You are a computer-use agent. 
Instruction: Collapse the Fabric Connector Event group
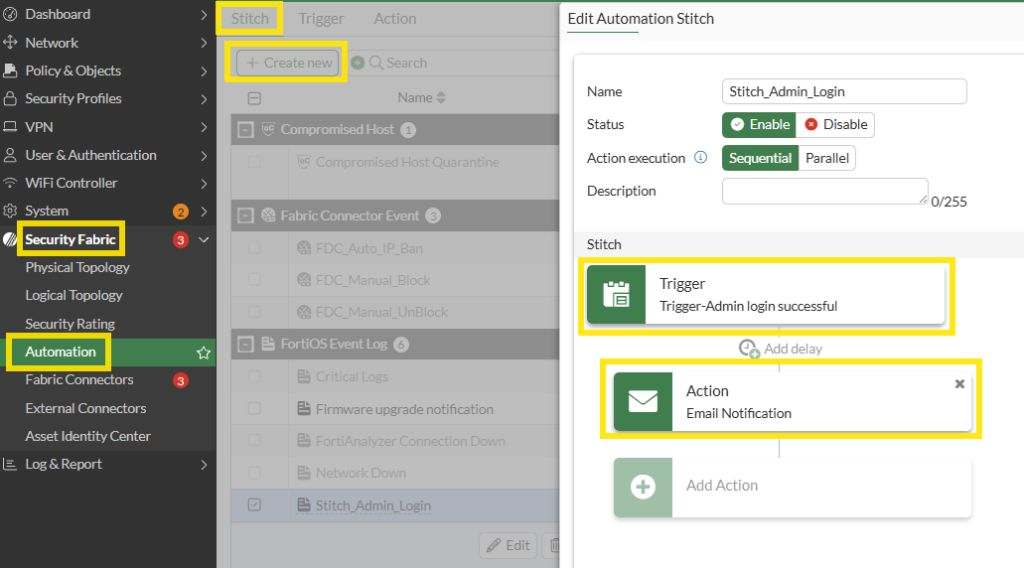coord(246,215)
